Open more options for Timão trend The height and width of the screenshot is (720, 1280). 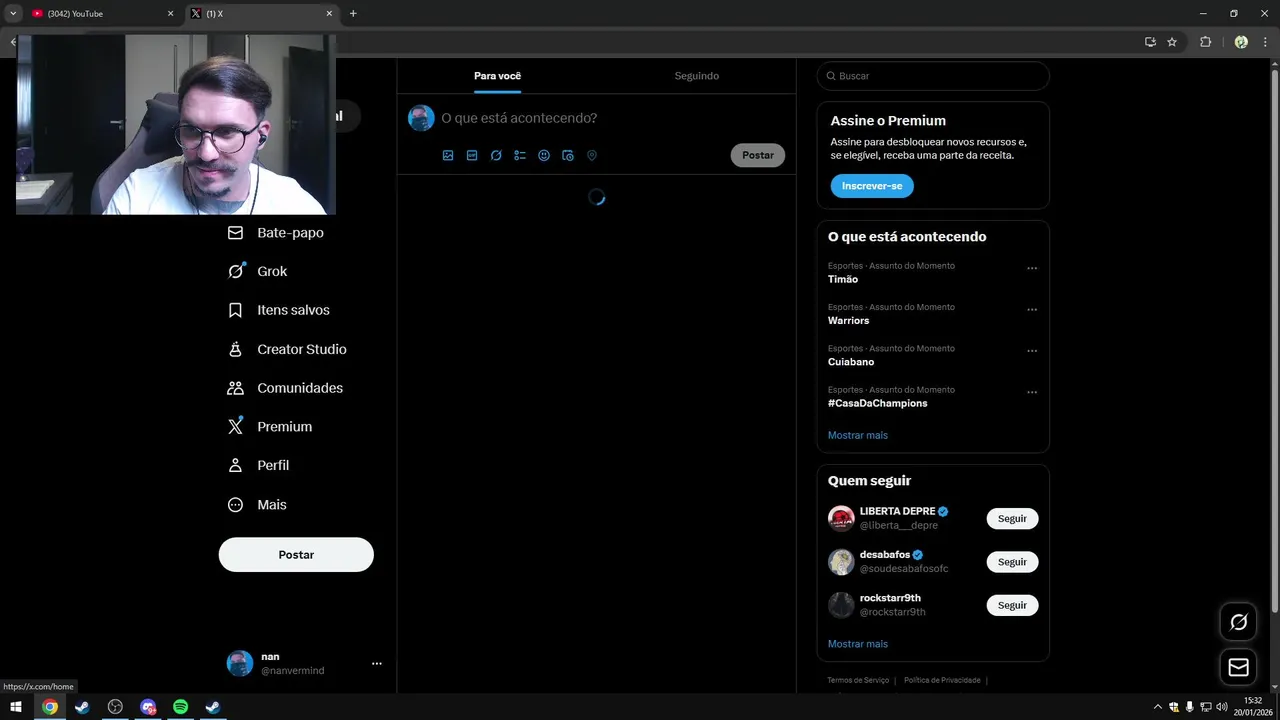point(1032,268)
